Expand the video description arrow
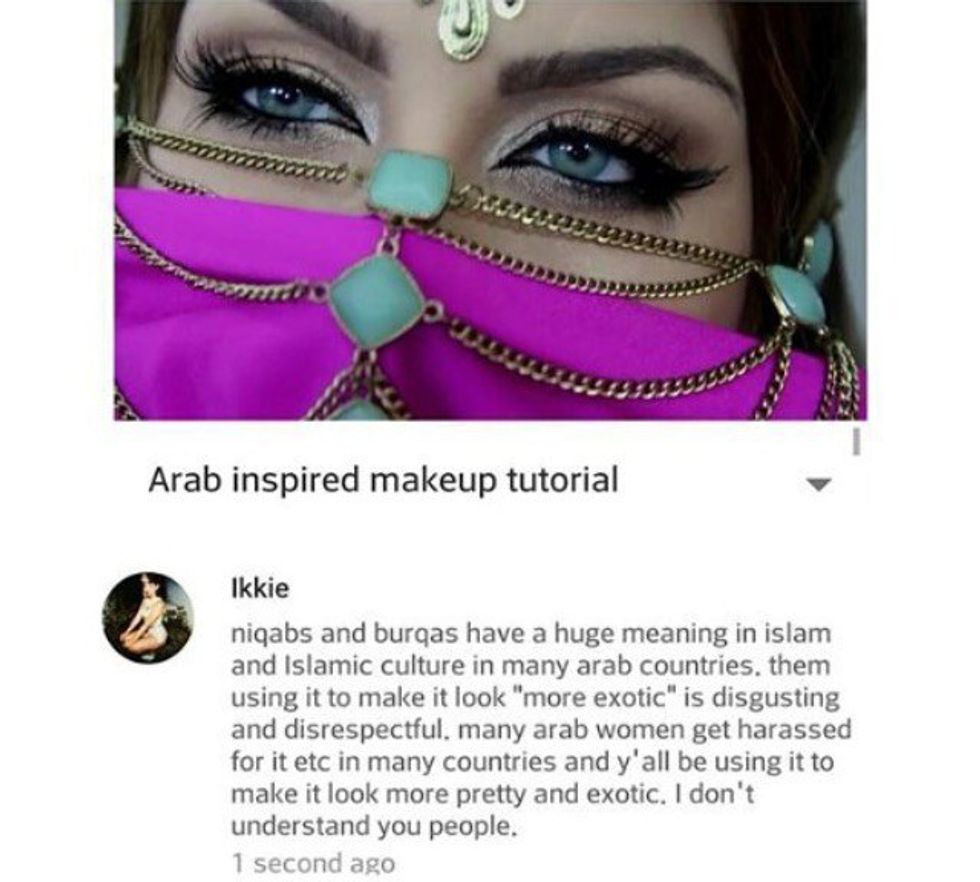 (x=818, y=484)
